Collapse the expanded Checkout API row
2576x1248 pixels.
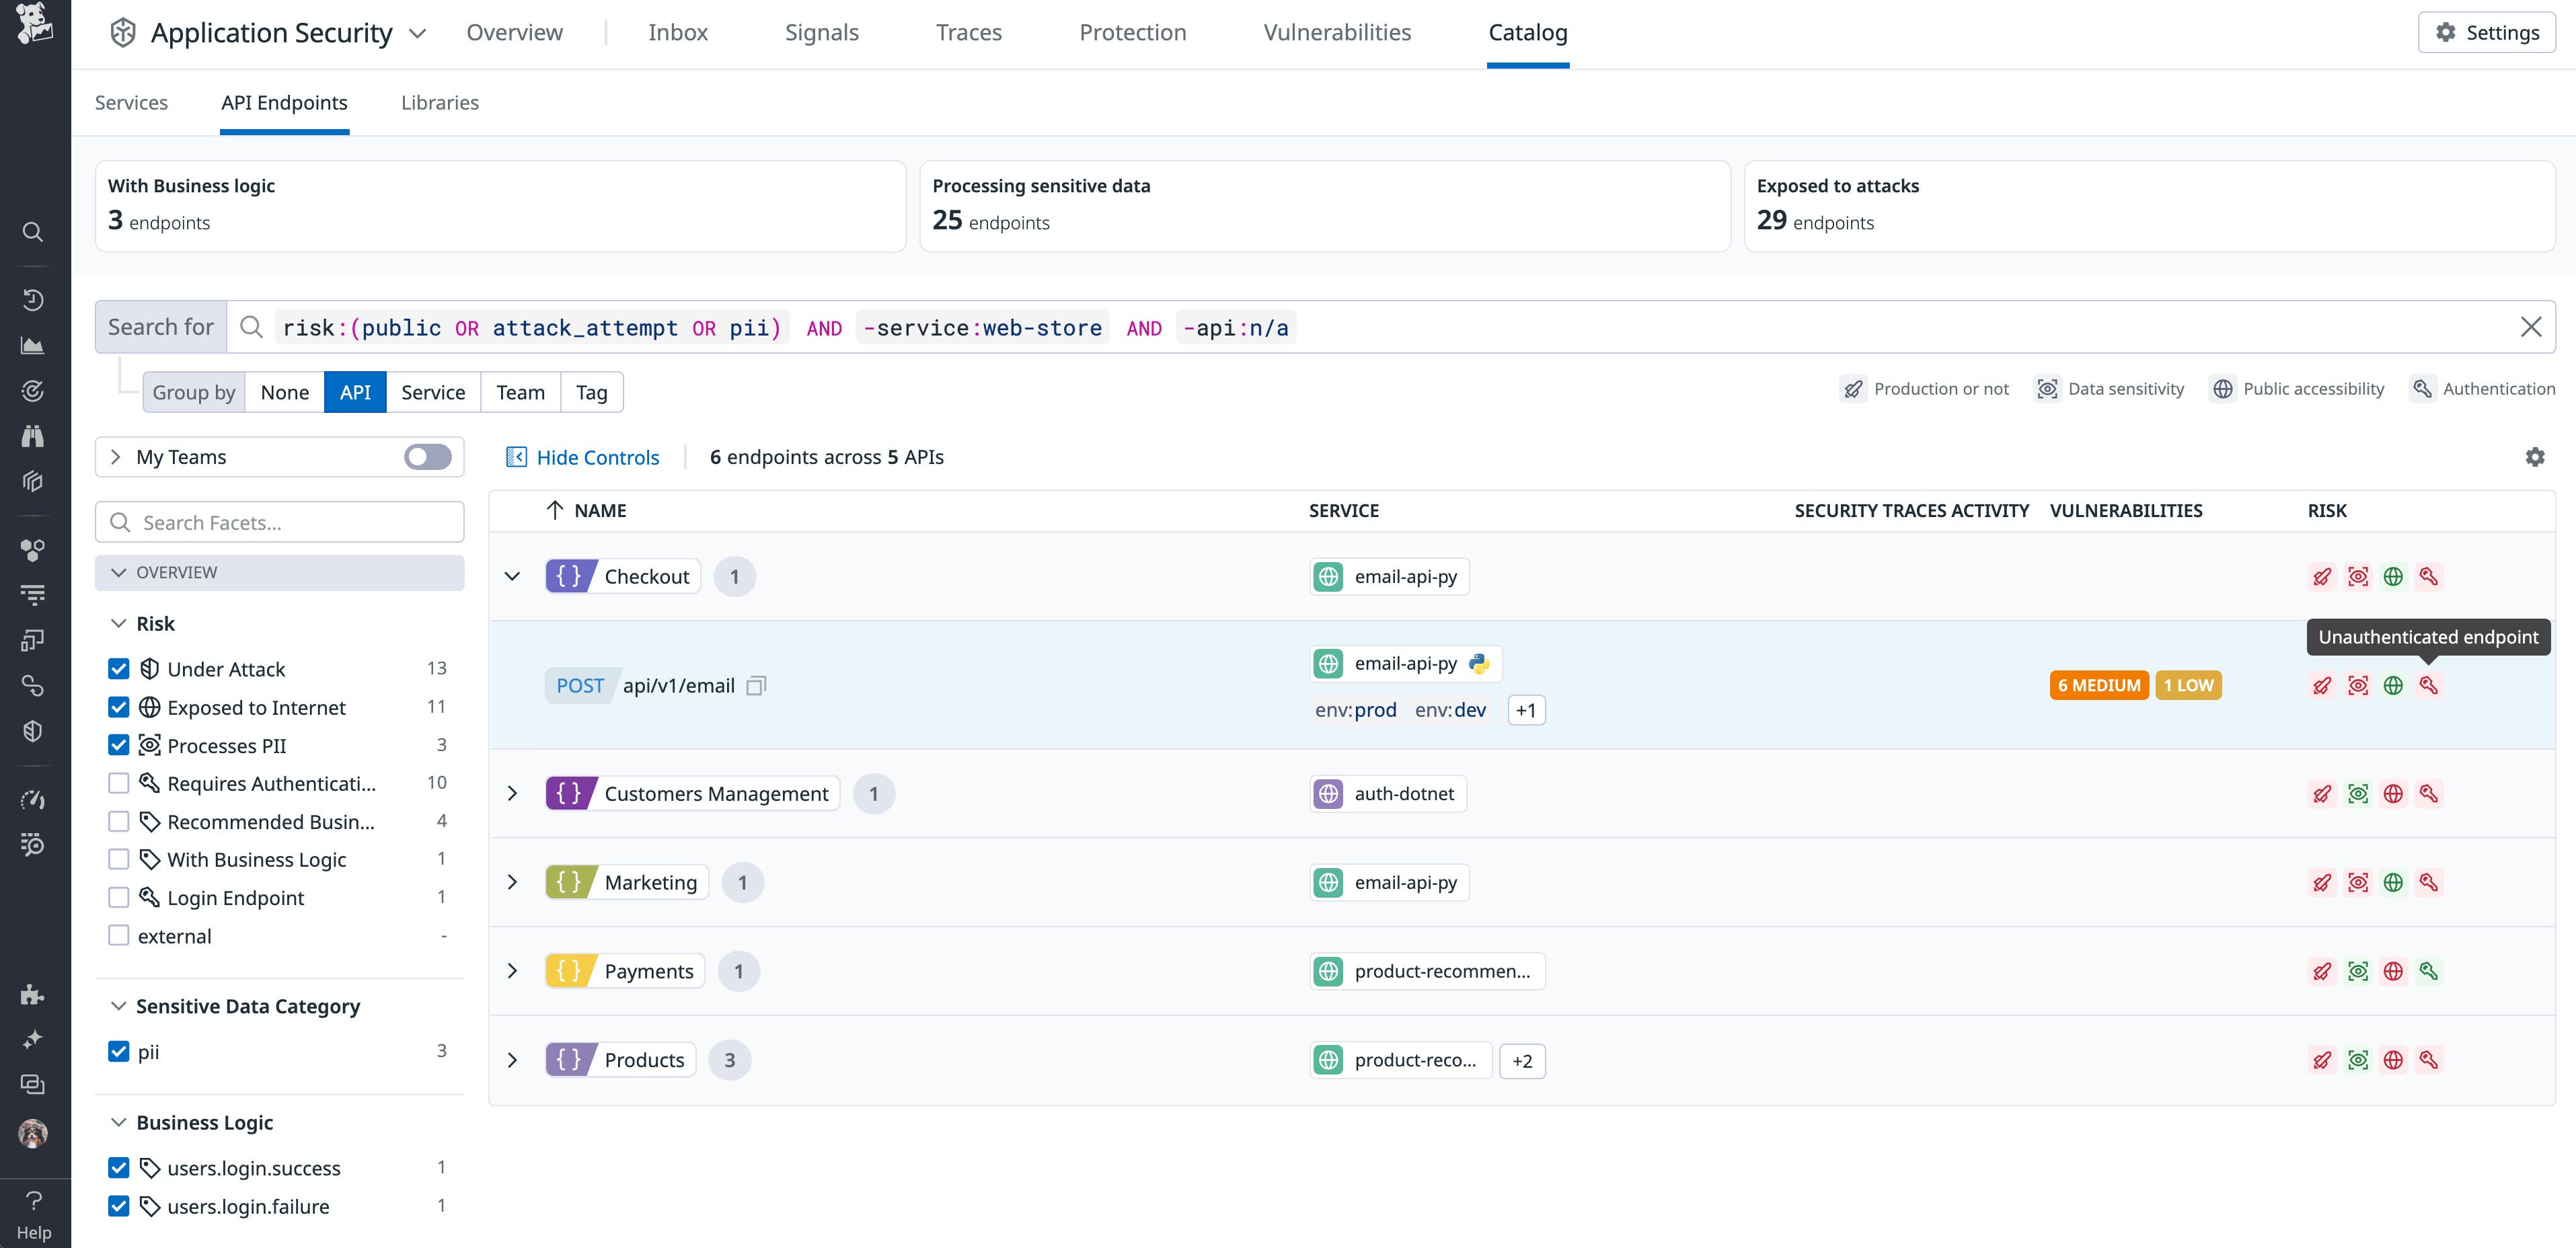click(x=513, y=576)
